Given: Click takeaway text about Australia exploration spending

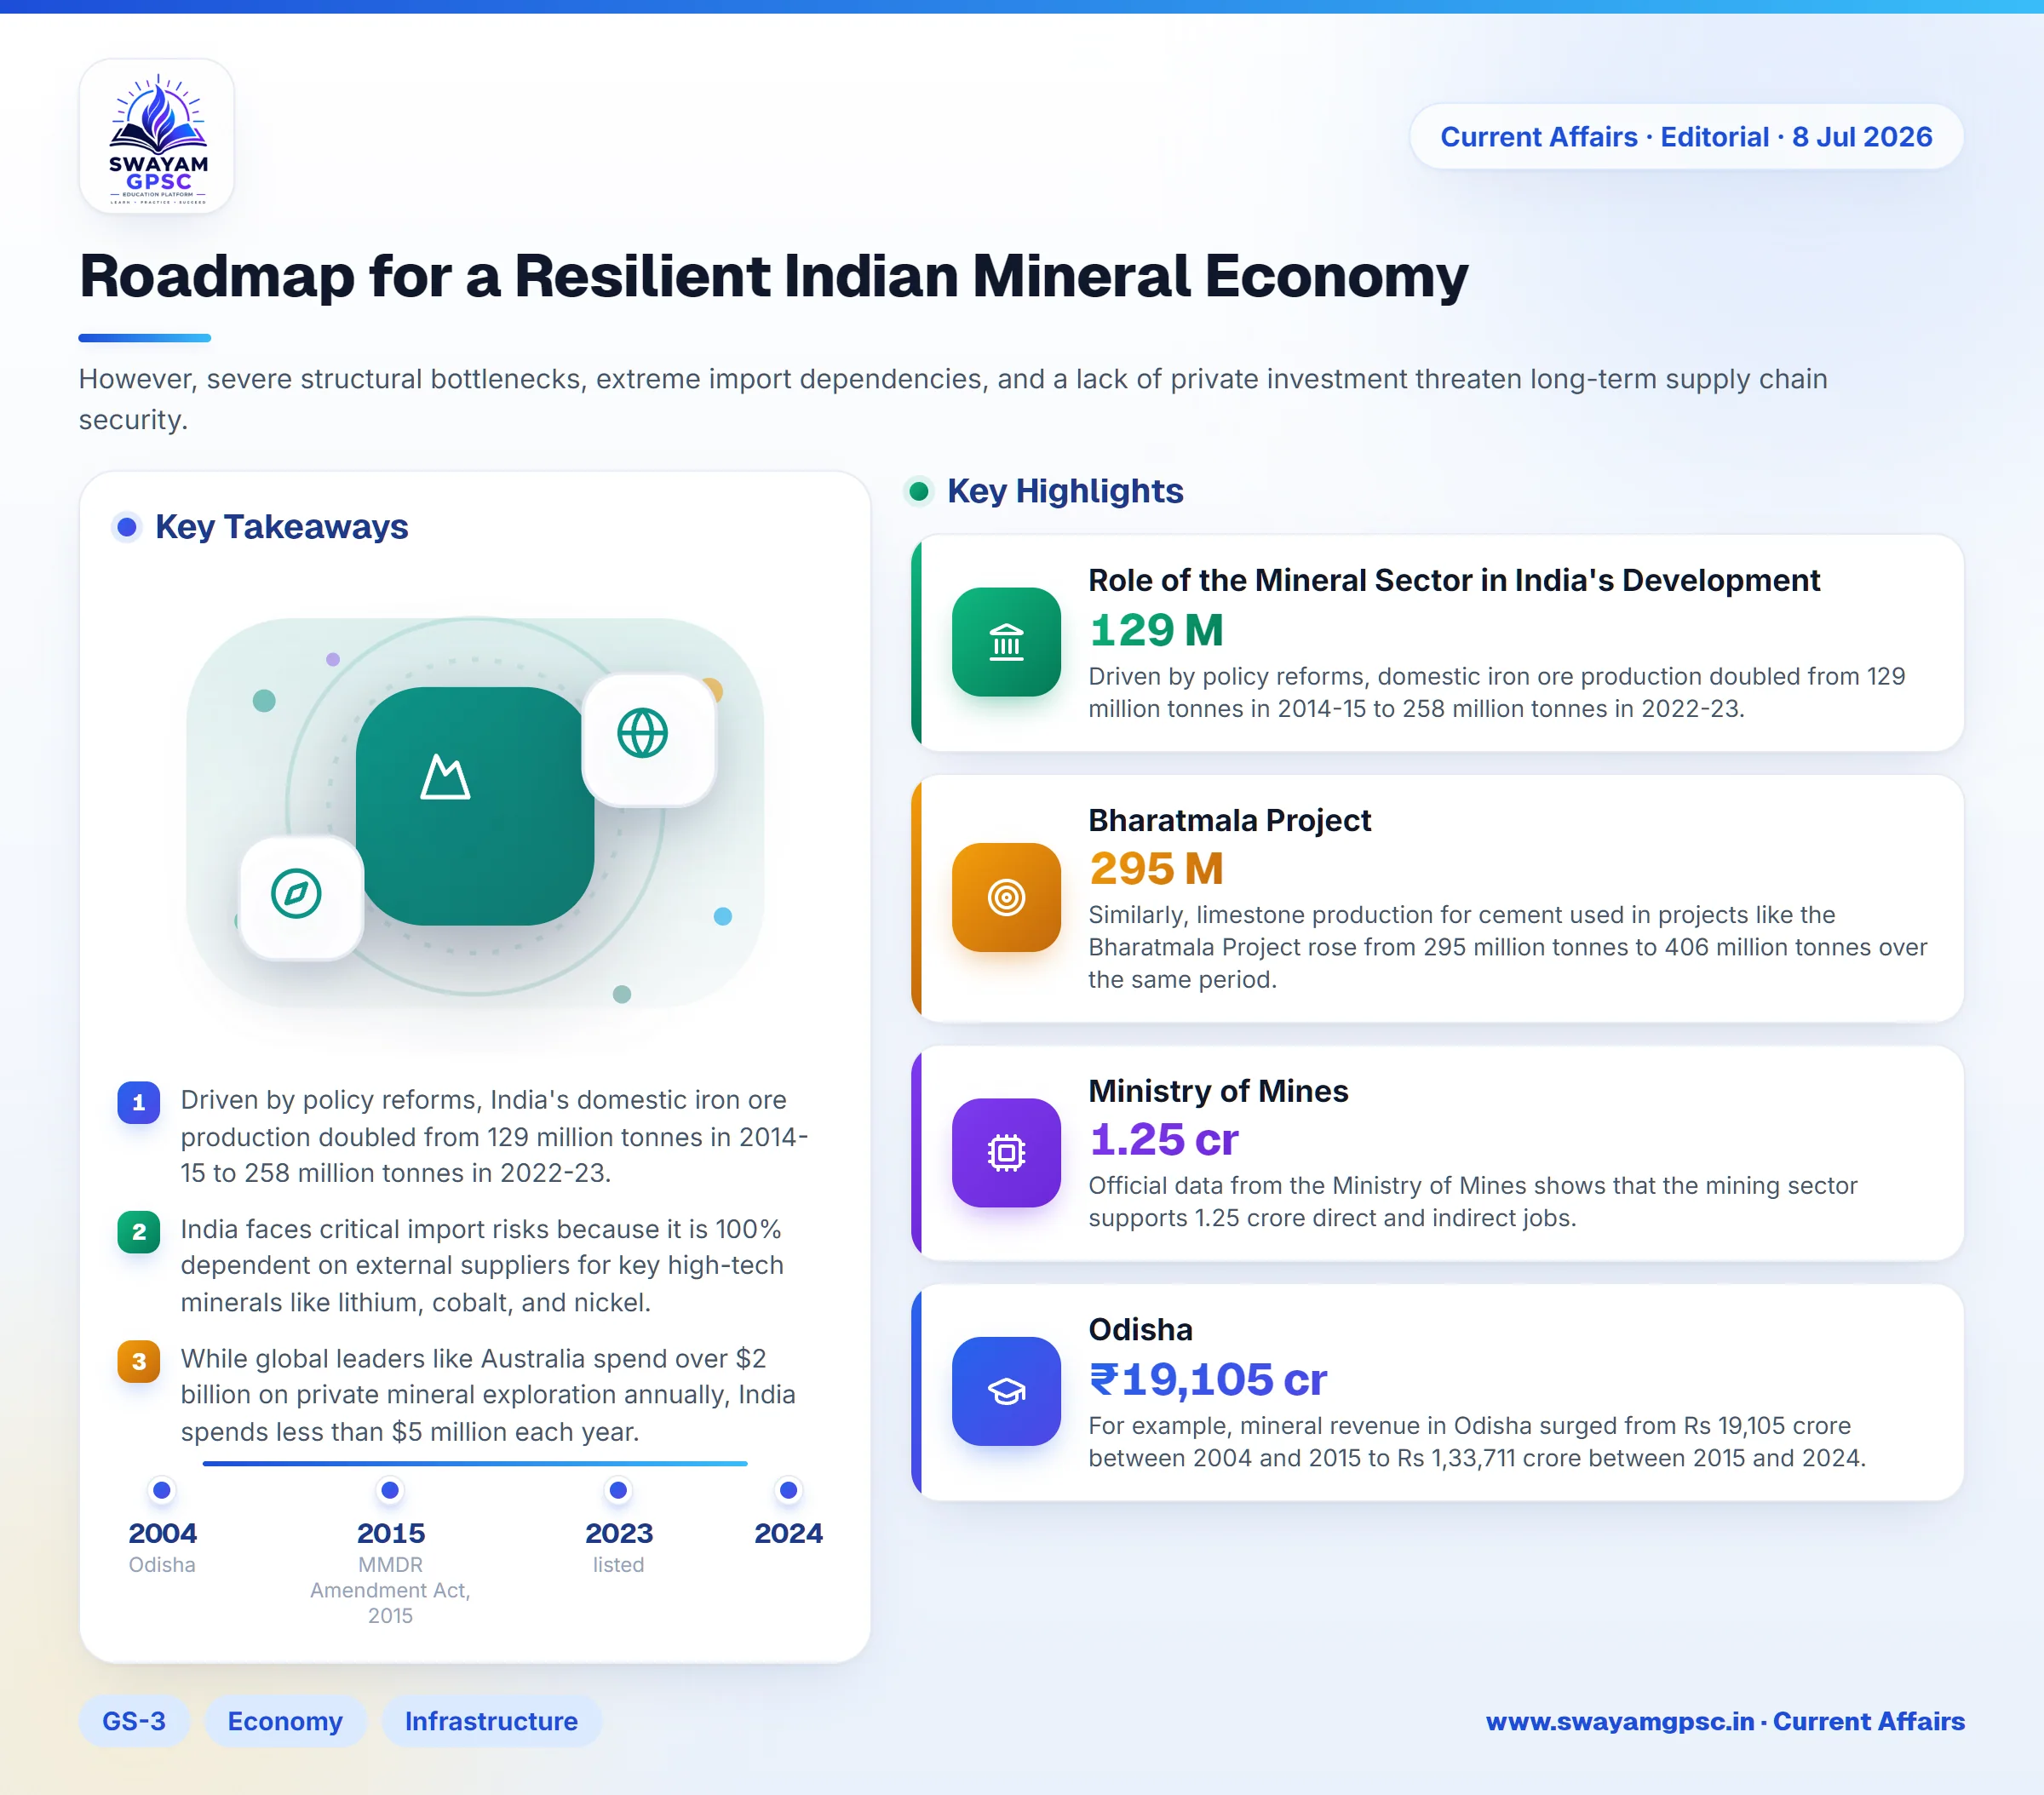Looking at the screenshot, I should tap(488, 1395).
